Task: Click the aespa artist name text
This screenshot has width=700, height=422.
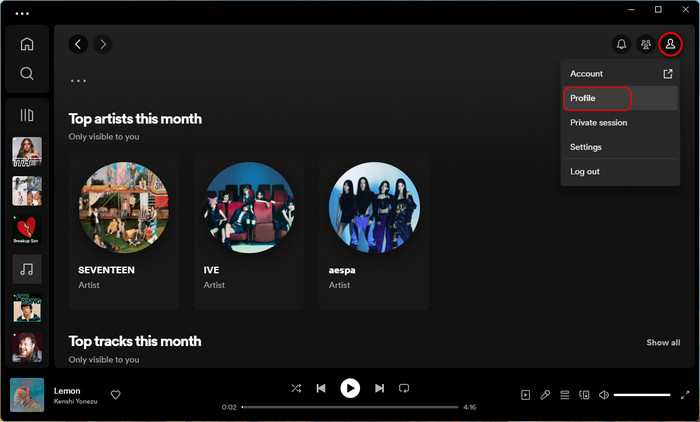Action: (342, 270)
